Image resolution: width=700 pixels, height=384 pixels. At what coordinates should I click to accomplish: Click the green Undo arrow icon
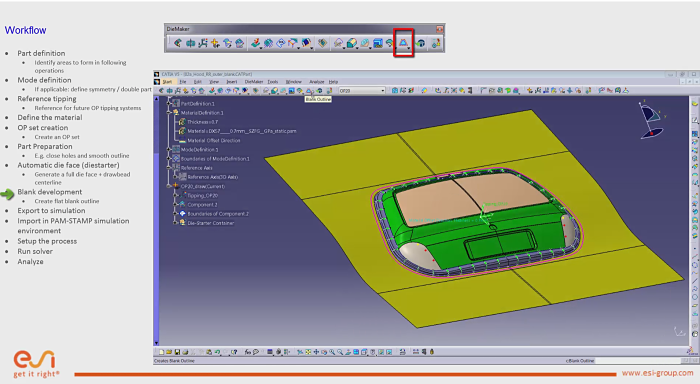[x=217, y=352]
